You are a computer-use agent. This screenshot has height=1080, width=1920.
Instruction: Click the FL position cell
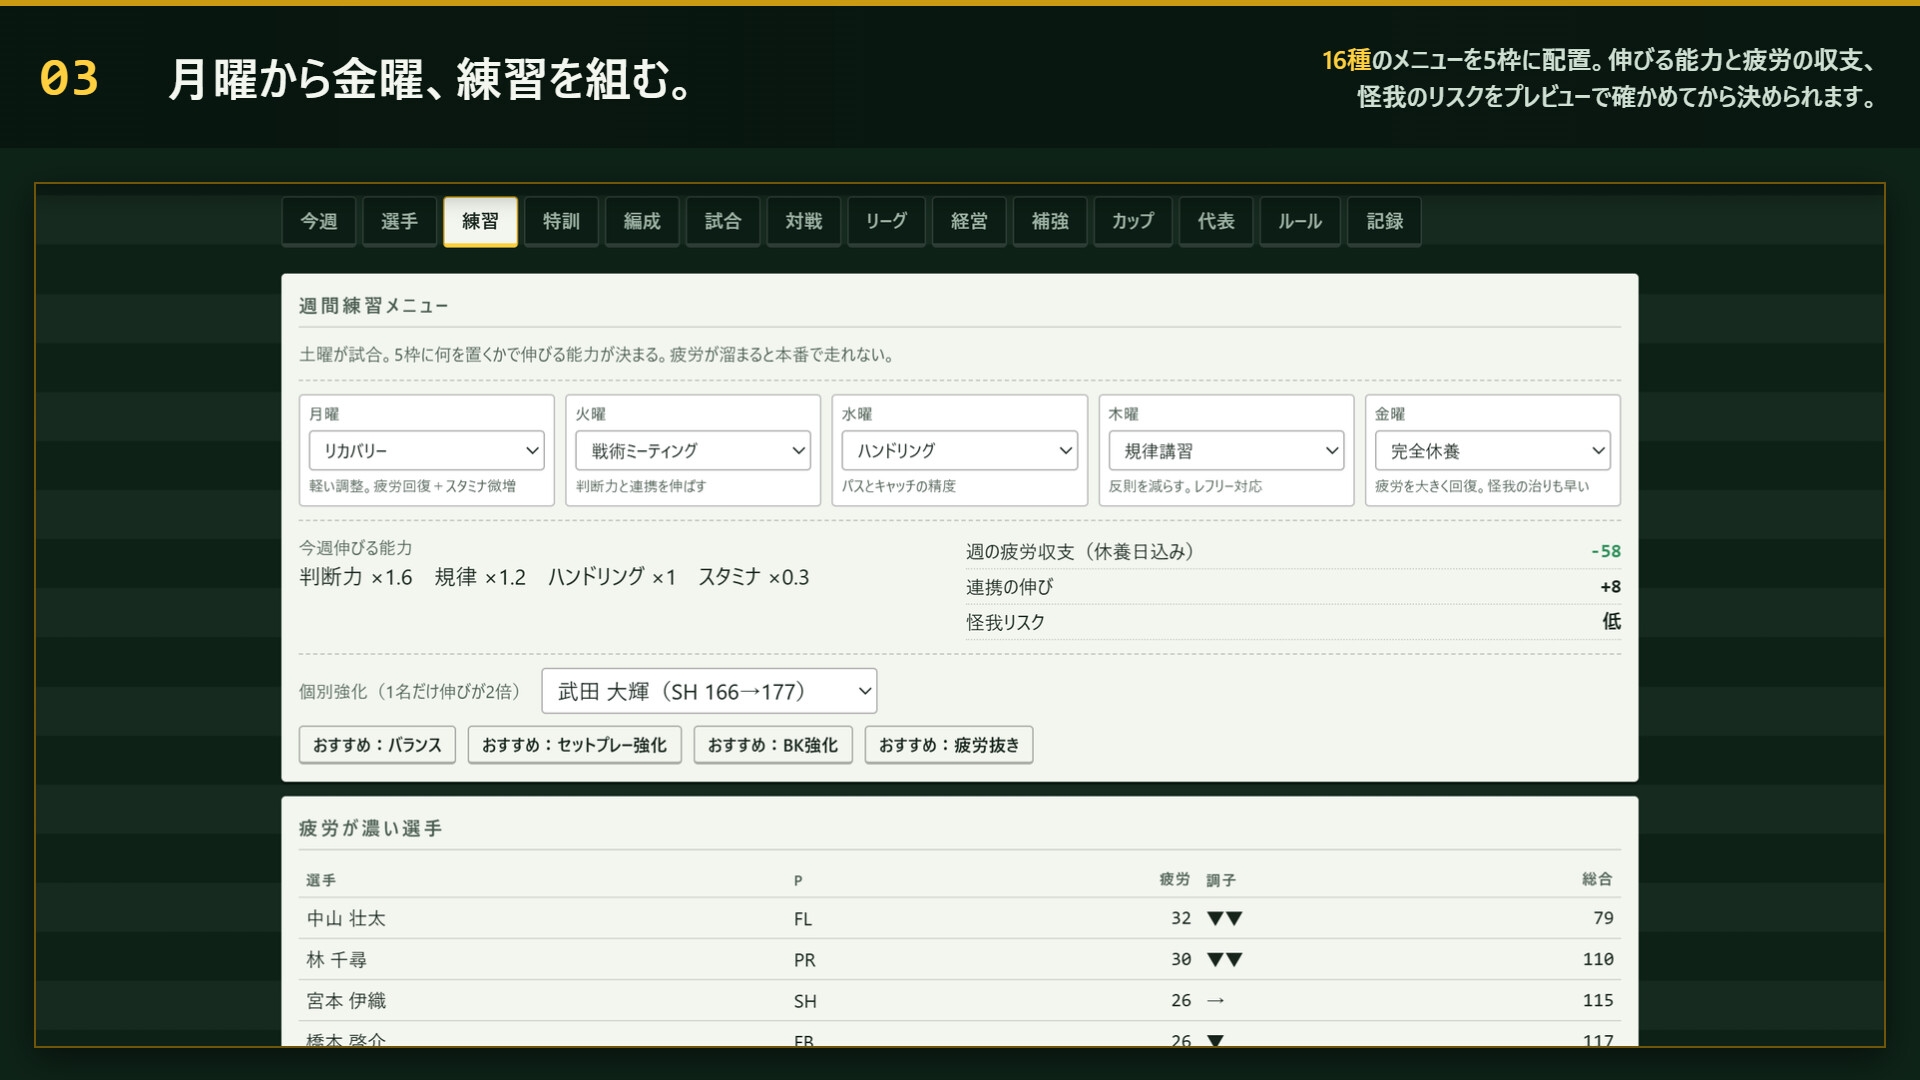[x=803, y=919]
